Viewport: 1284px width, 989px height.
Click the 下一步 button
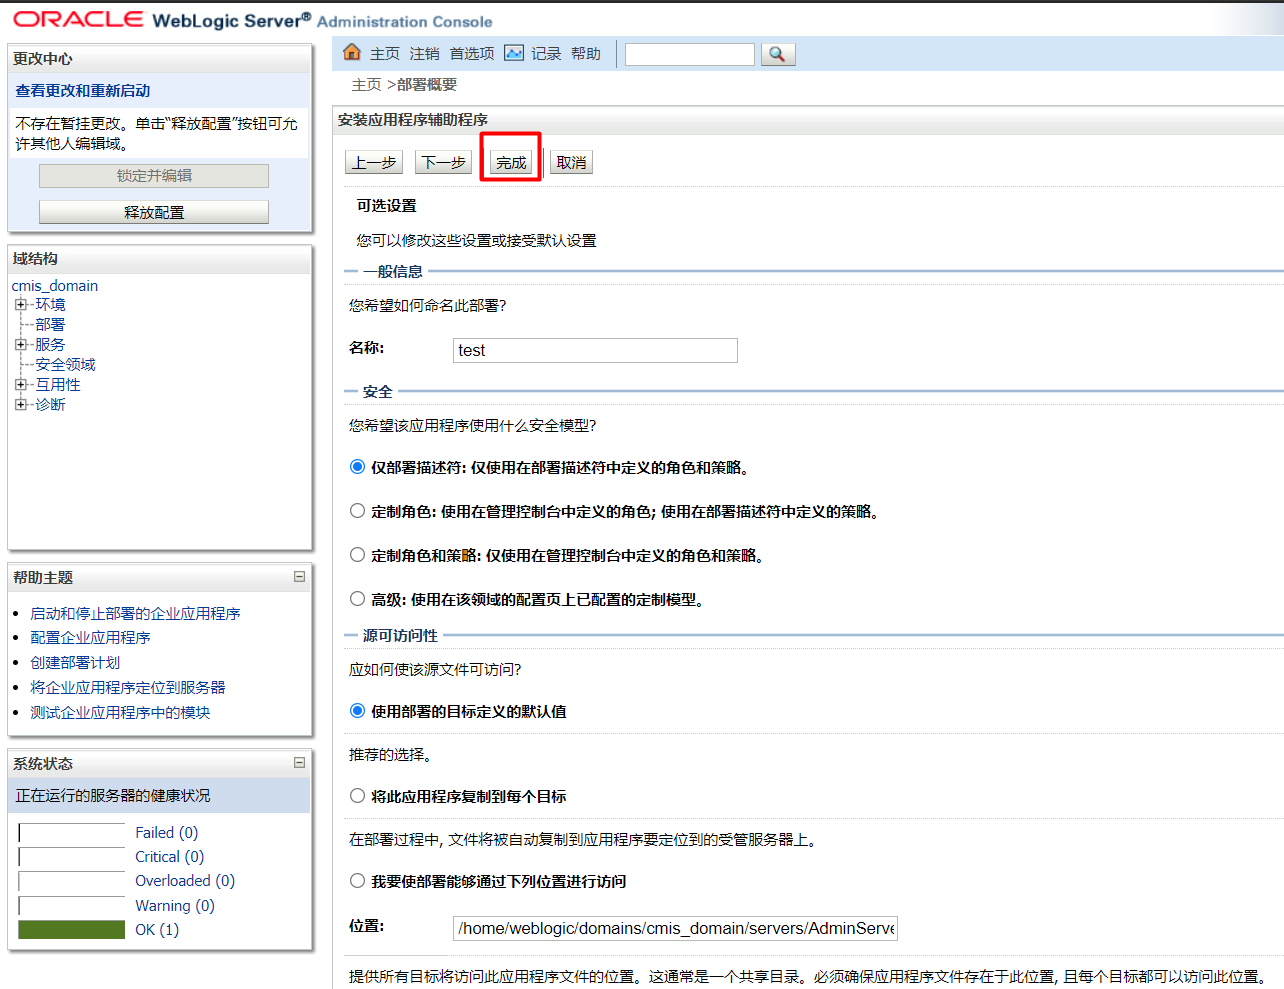(x=443, y=162)
